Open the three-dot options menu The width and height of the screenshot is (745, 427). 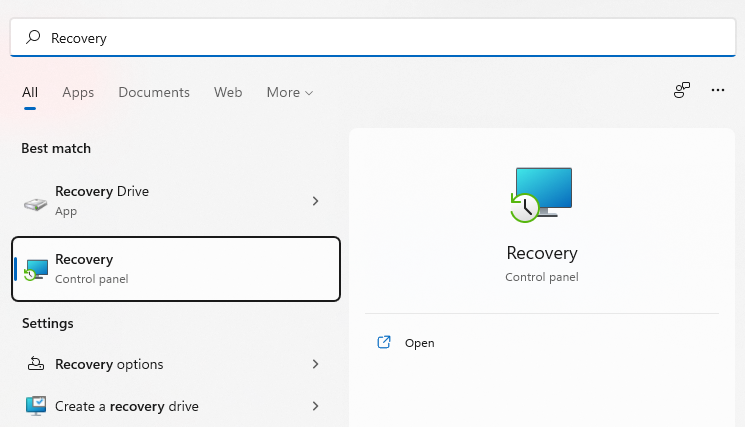tap(717, 91)
